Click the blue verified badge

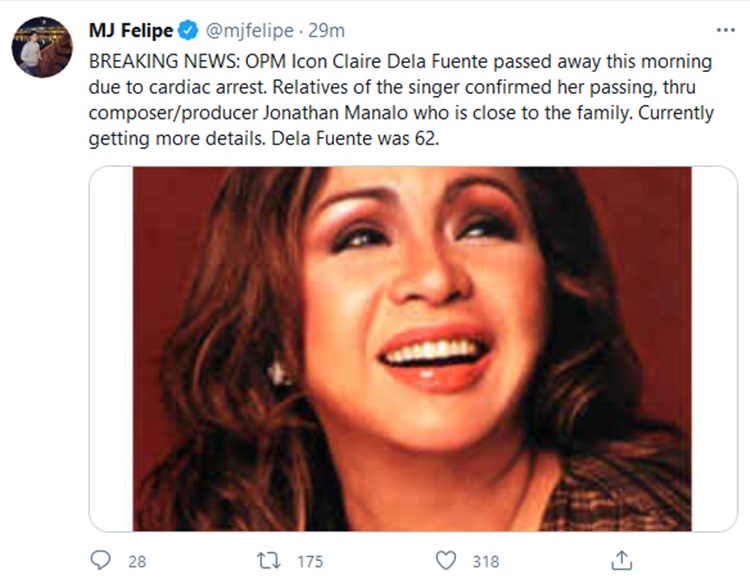pyautogui.click(x=187, y=31)
